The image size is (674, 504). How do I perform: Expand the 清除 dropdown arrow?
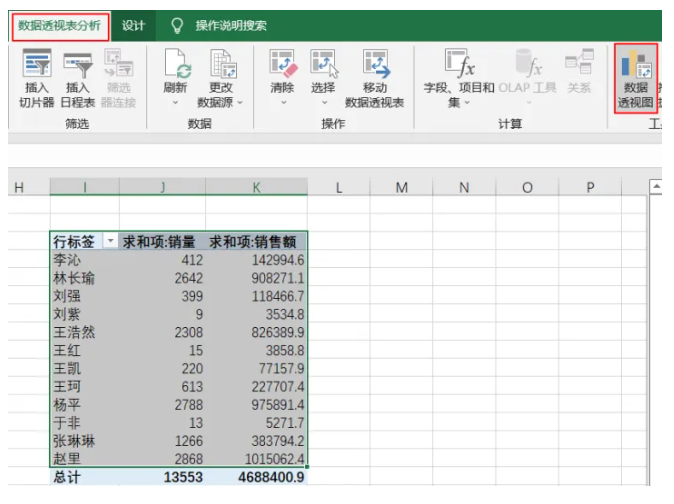283,103
